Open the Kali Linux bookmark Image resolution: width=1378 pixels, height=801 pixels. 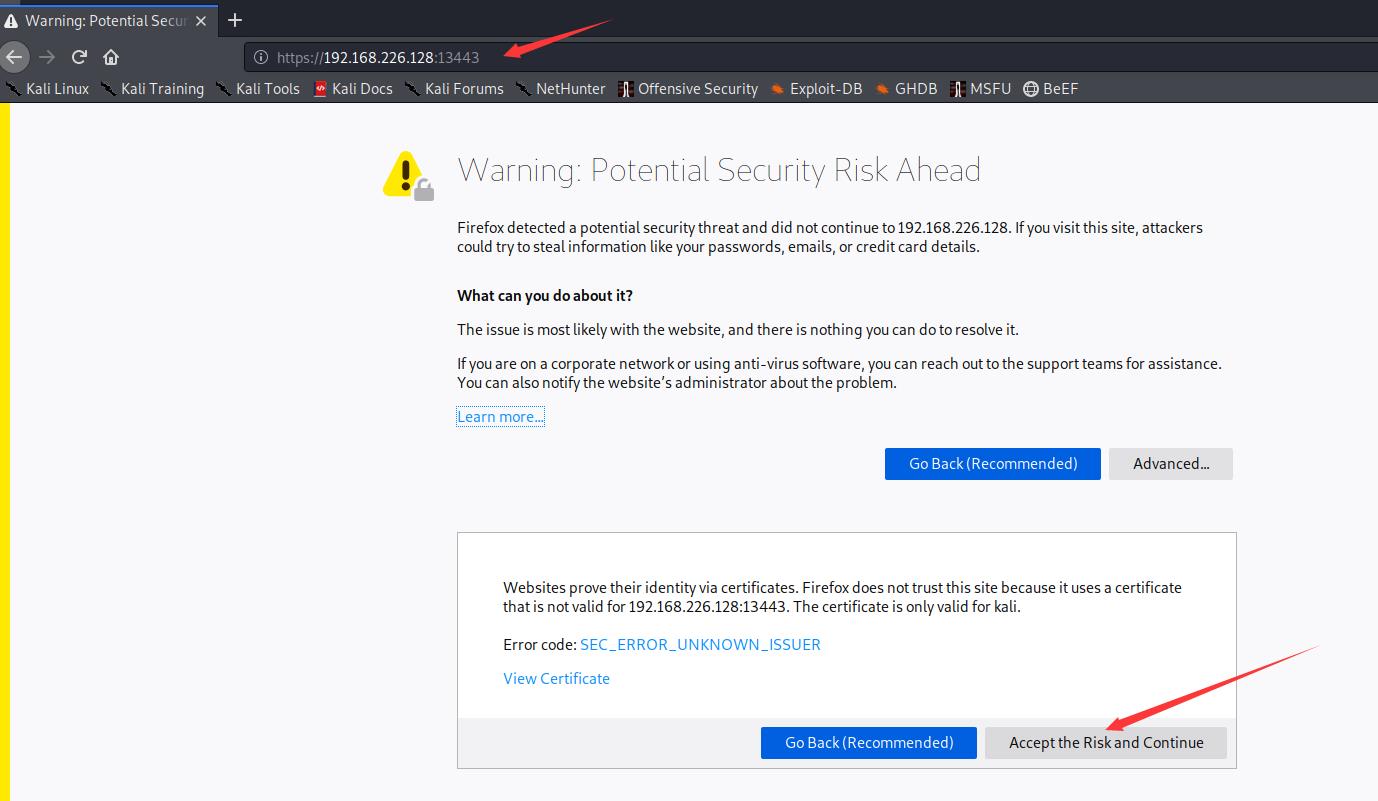[47, 89]
